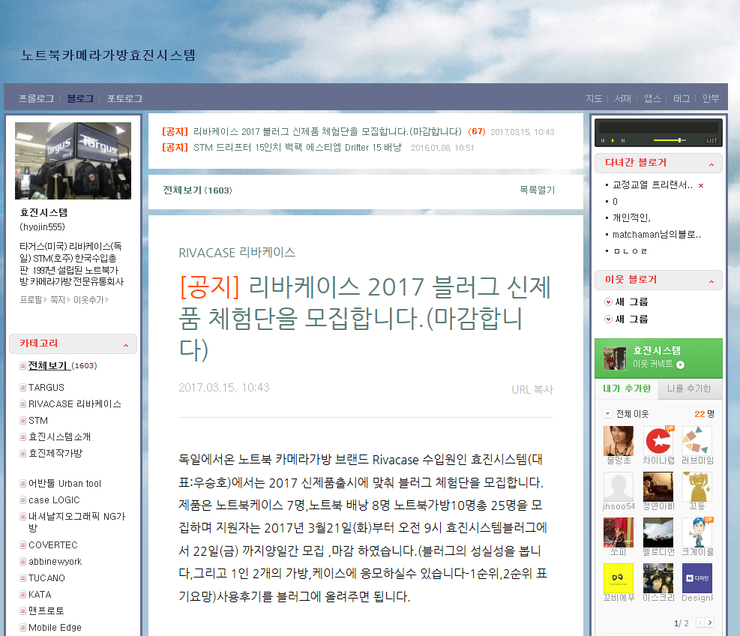The height and width of the screenshot is (636, 740).
Task: Select 효진제작가방 category
Action: [x=55, y=453]
